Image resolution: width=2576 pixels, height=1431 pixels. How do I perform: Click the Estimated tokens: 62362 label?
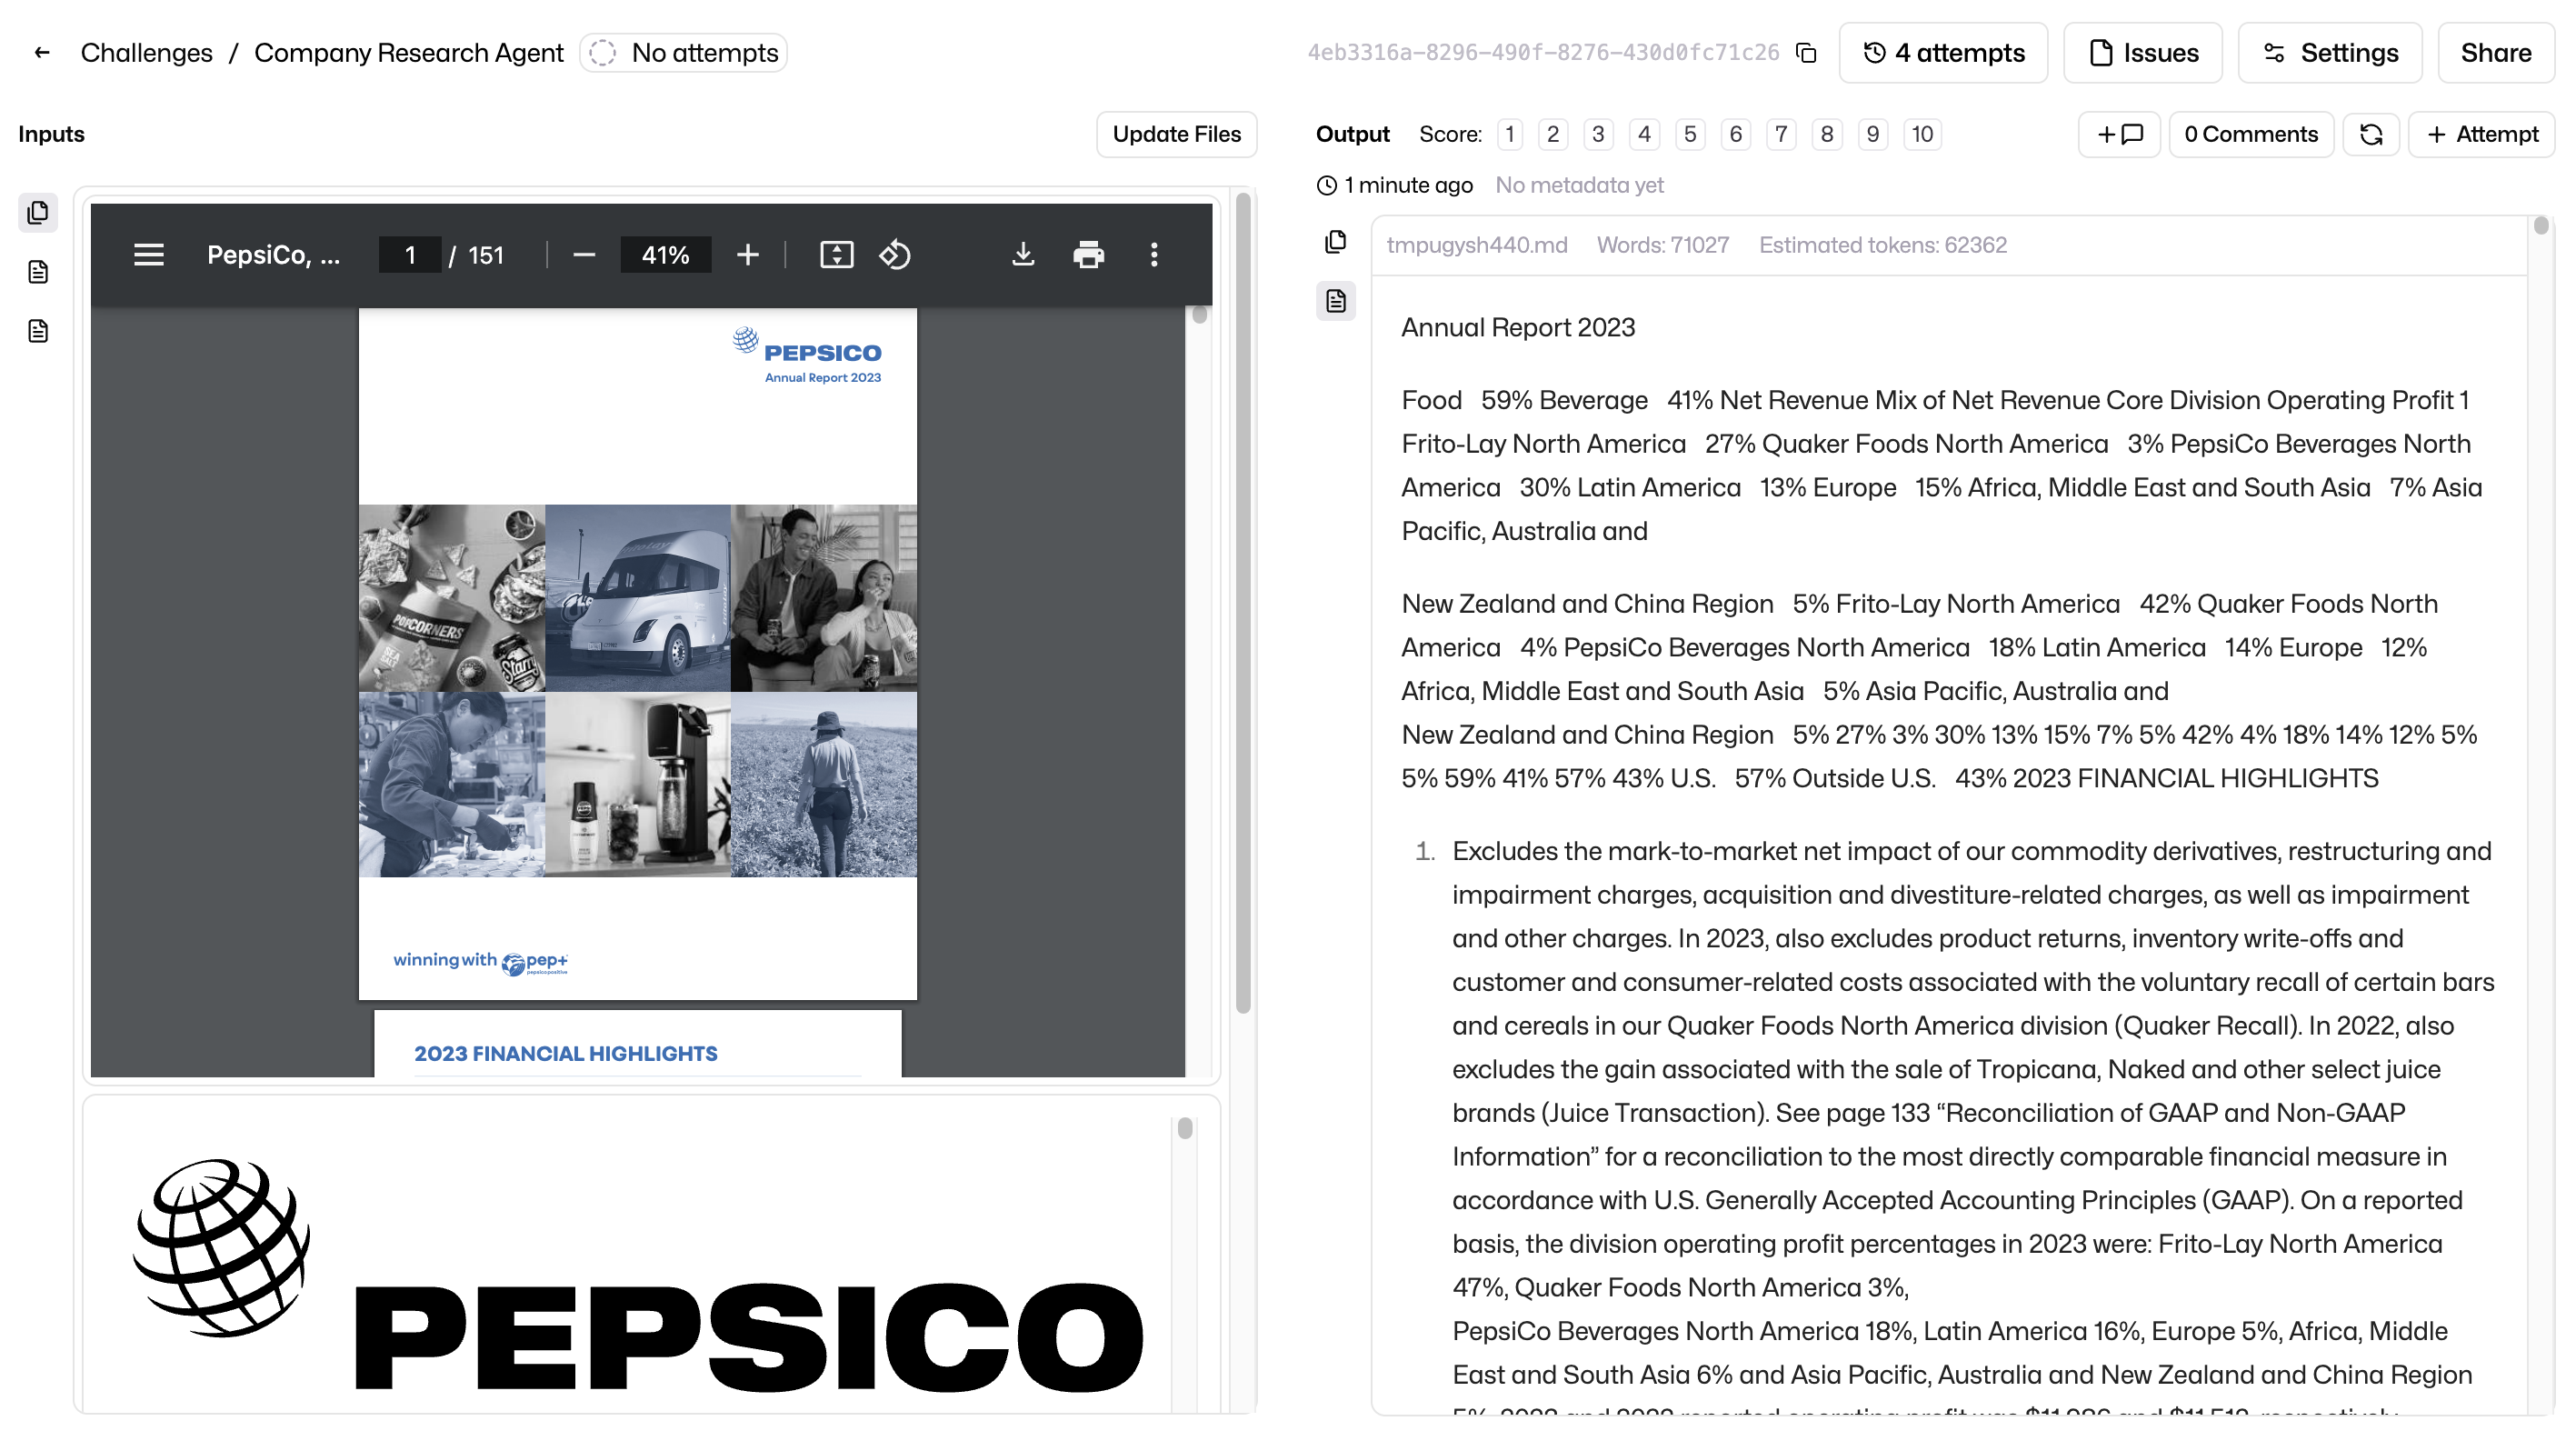pyautogui.click(x=1883, y=245)
